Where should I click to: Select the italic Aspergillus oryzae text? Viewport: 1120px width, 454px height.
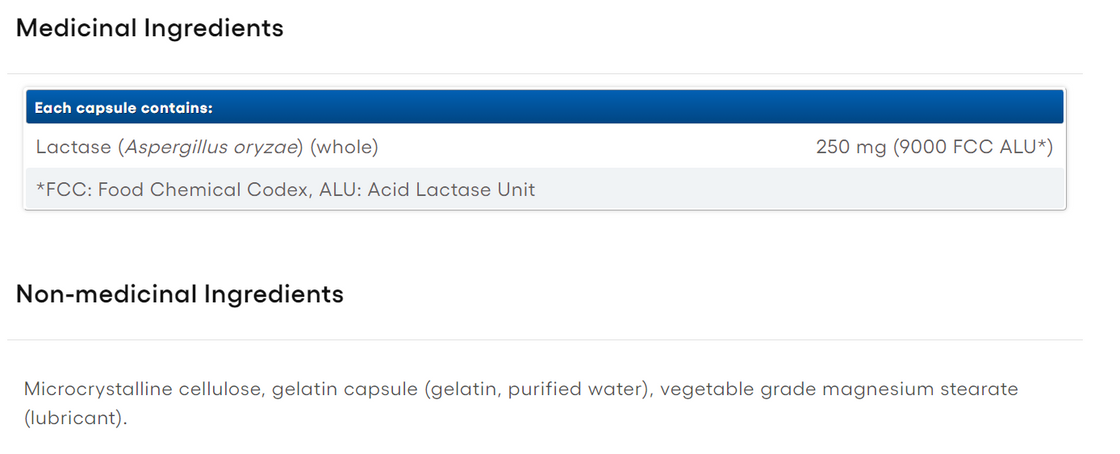[x=211, y=148]
